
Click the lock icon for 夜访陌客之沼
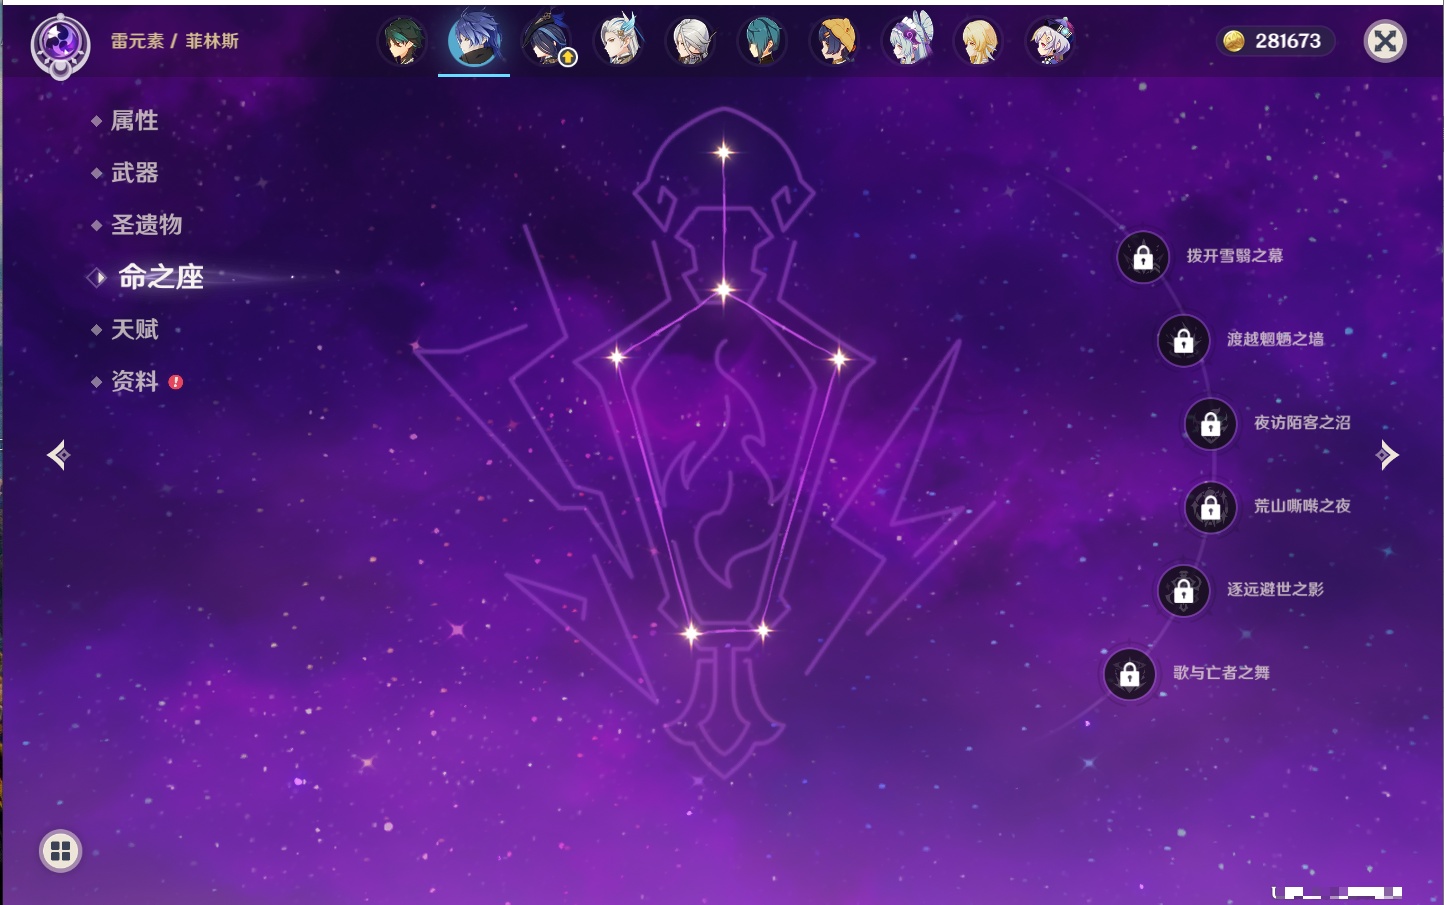click(x=1210, y=423)
